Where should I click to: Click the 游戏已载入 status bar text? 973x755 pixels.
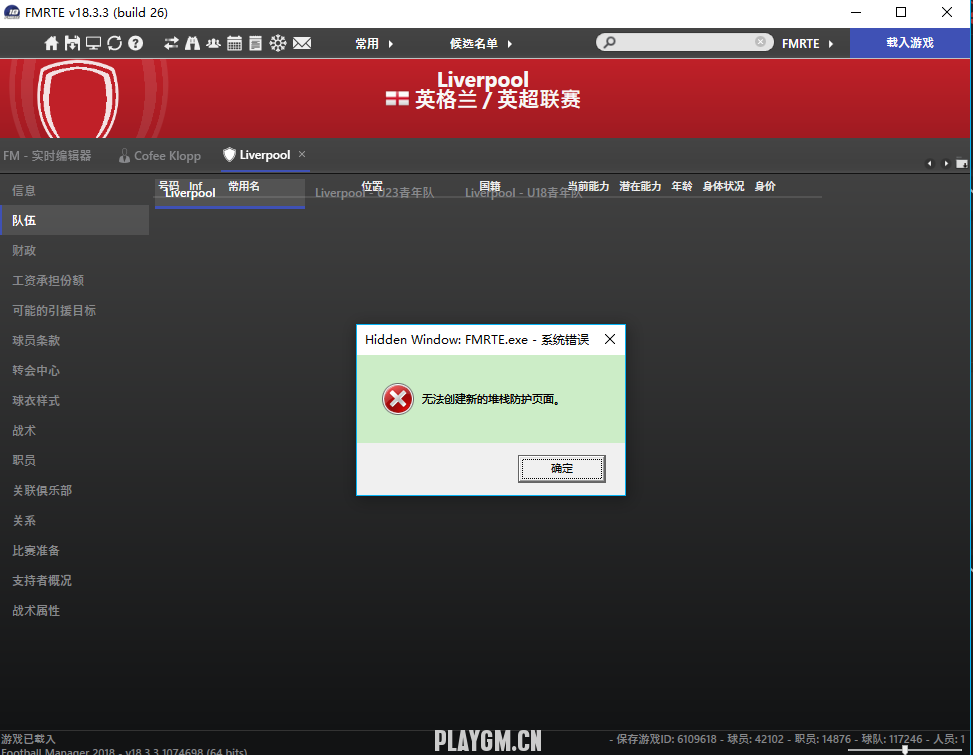tap(29, 739)
